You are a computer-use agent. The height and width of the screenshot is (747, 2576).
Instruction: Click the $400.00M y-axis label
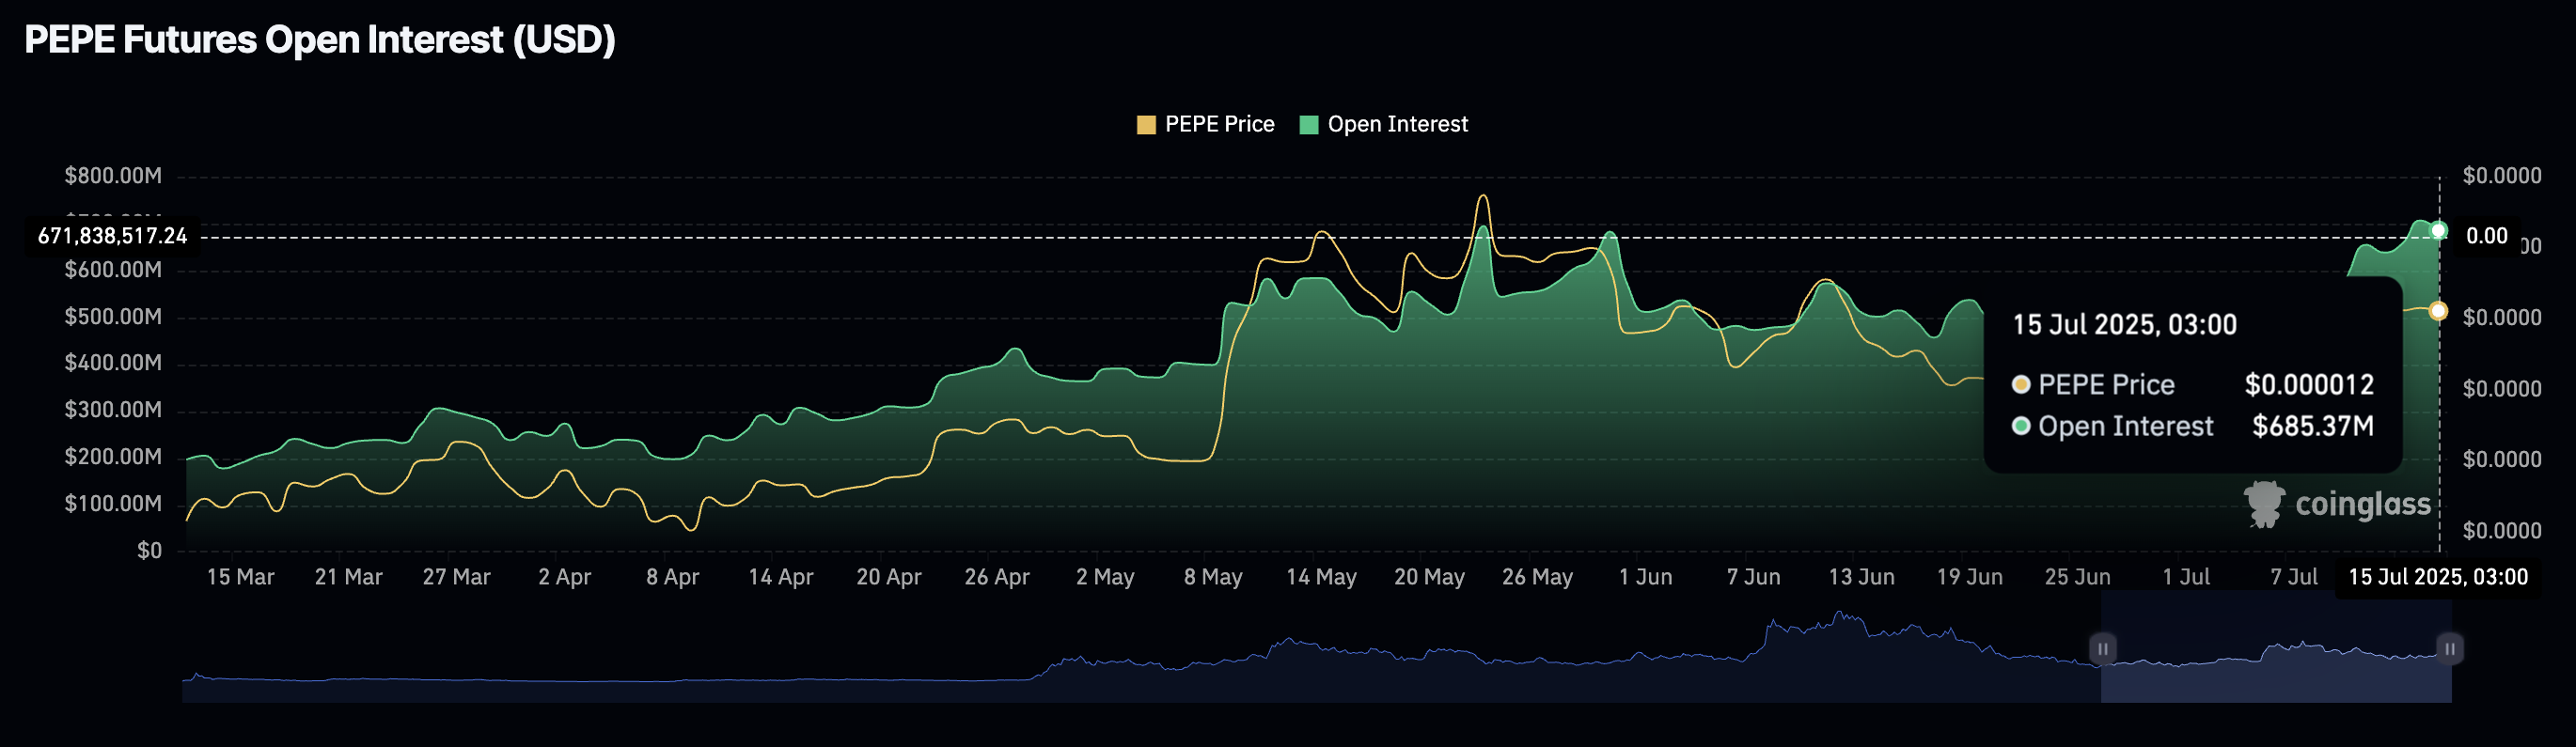[x=113, y=363]
